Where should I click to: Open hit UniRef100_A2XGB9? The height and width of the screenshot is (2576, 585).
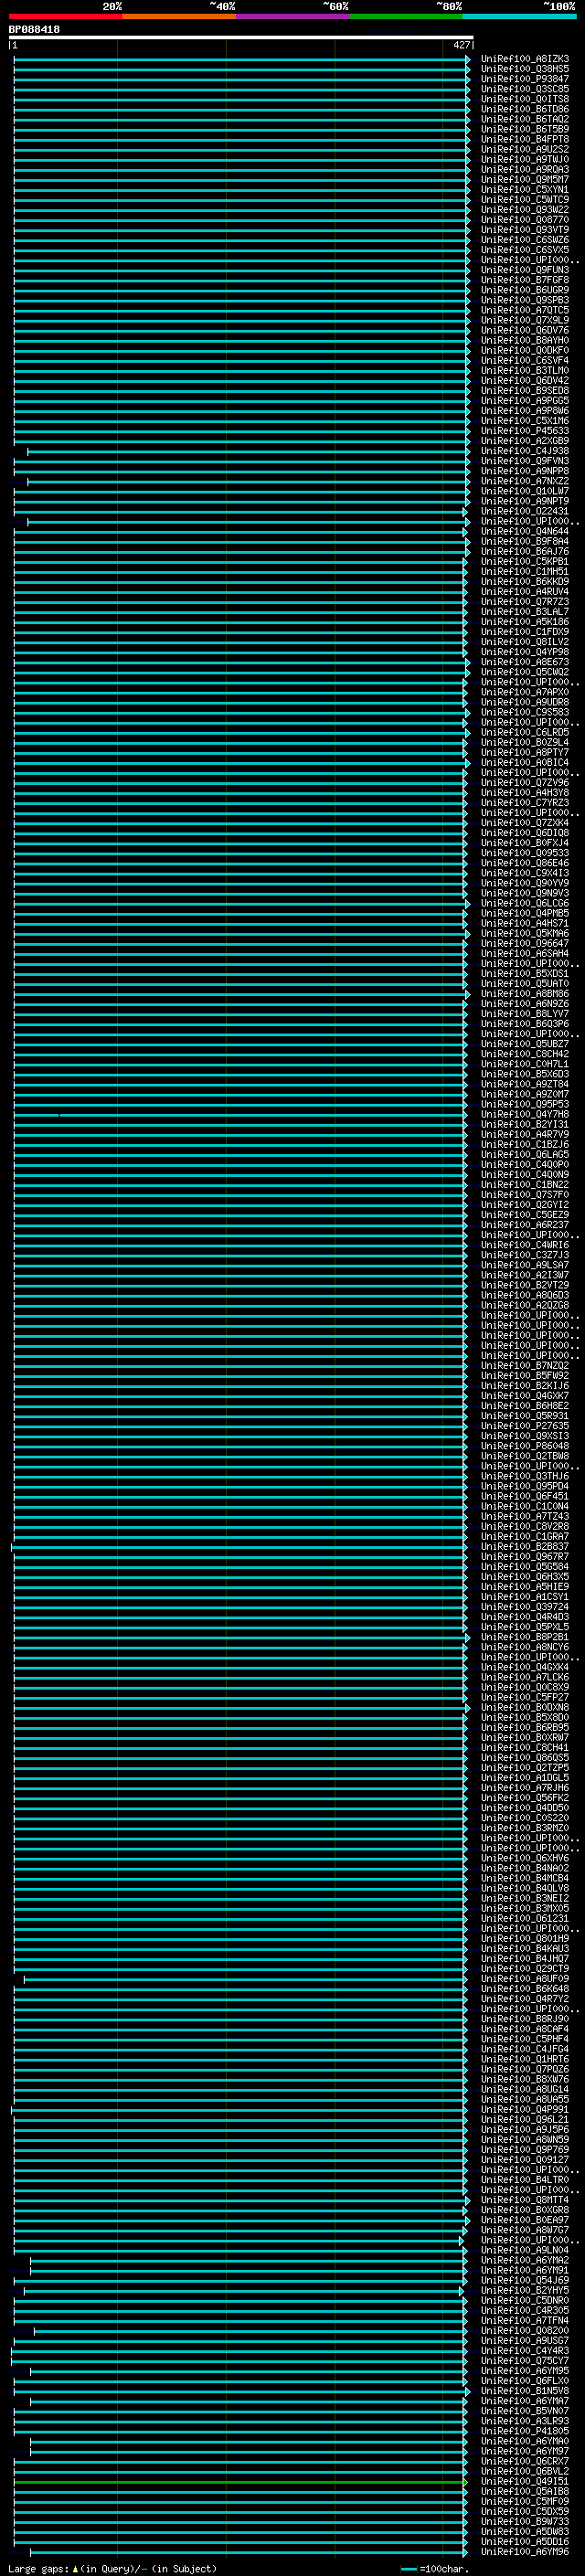pyautogui.click(x=524, y=441)
